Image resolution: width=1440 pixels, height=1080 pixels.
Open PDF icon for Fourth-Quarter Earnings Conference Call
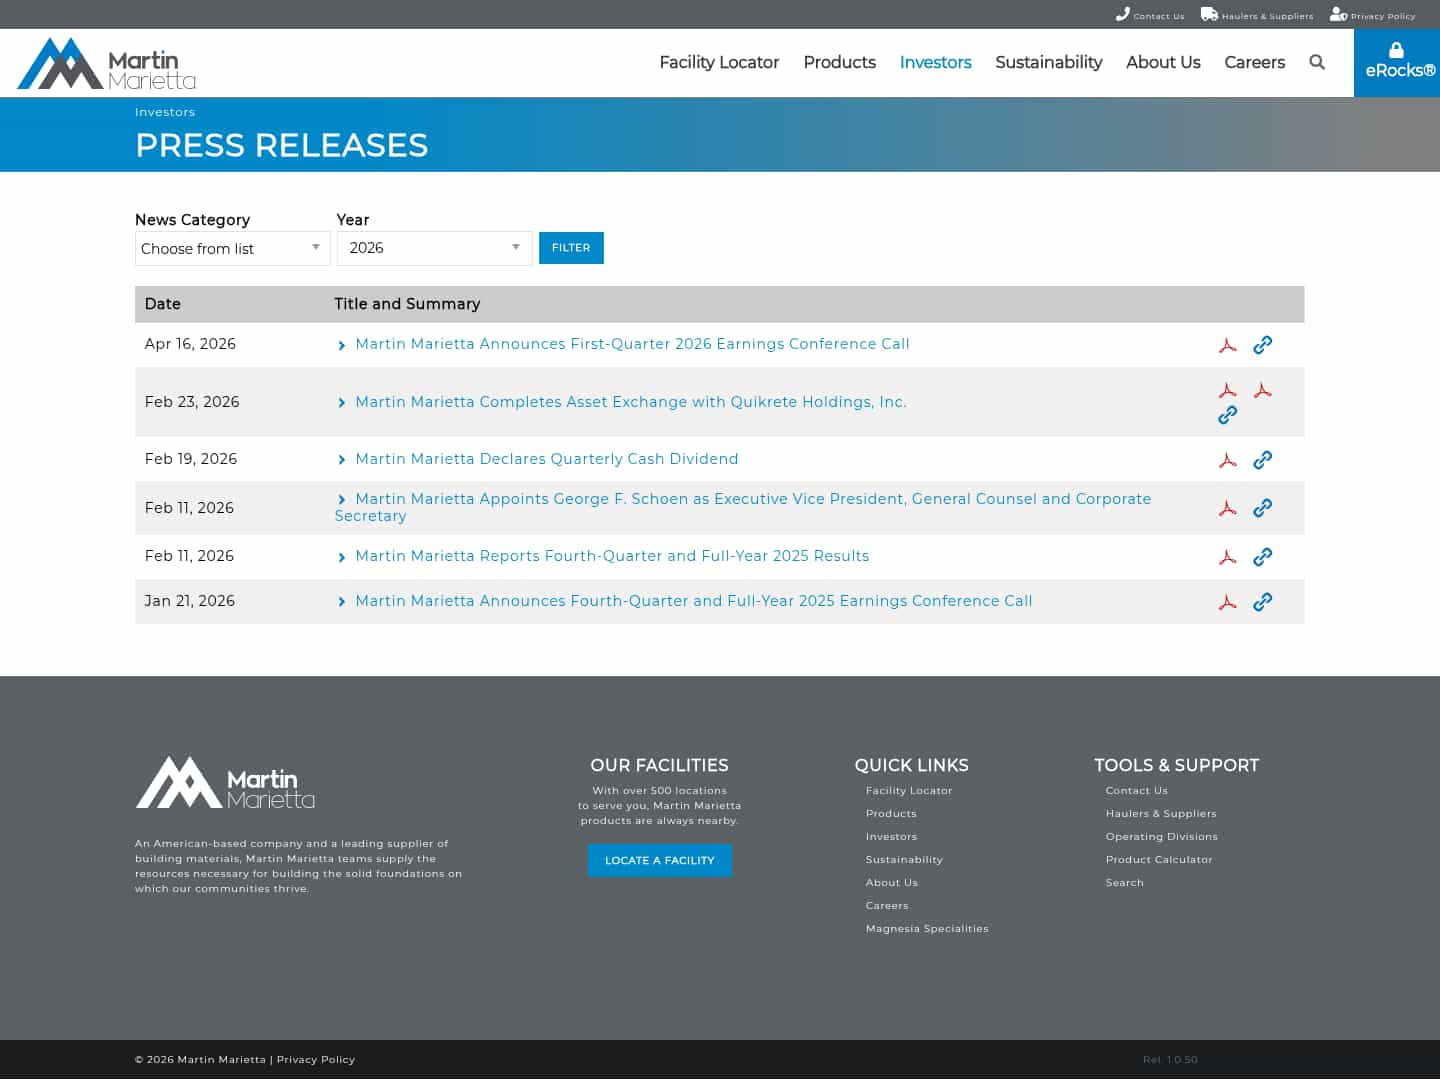(1228, 602)
